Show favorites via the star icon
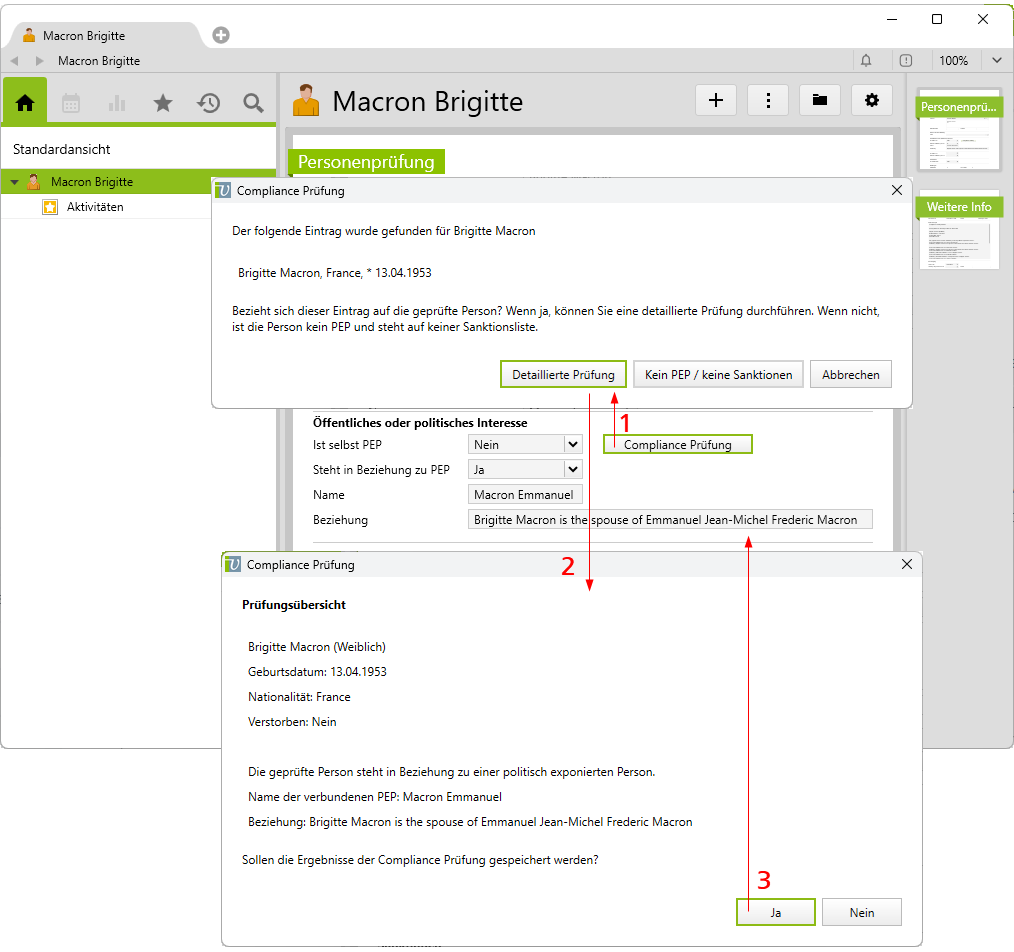Screen dimensions: 1014x952 click(x=163, y=103)
